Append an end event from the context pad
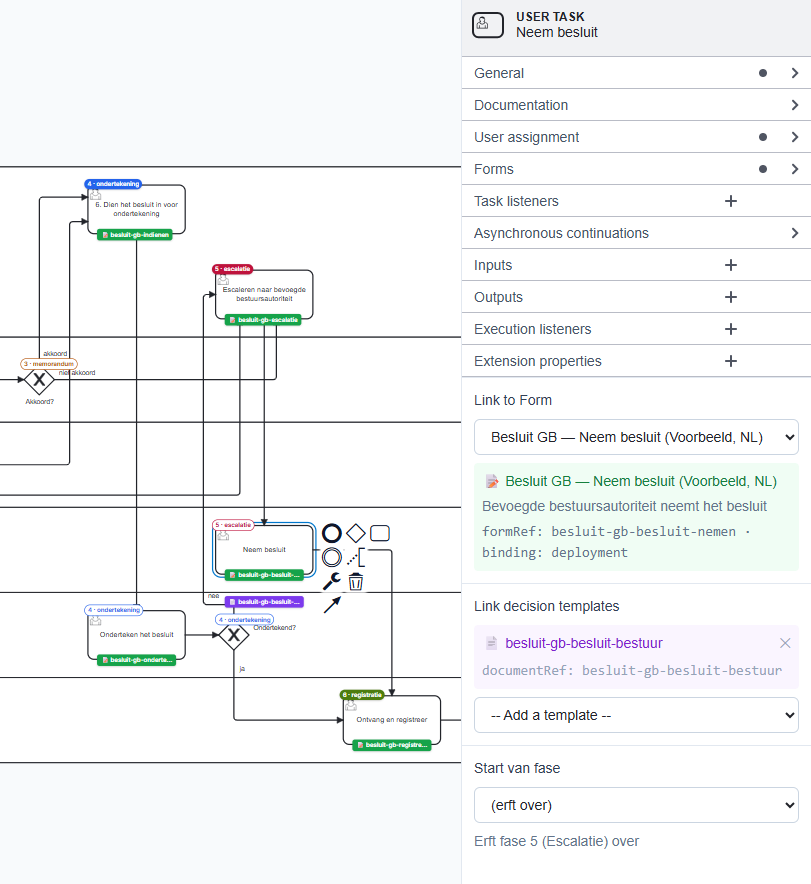811x884 pixels. [x=331, y=533]
